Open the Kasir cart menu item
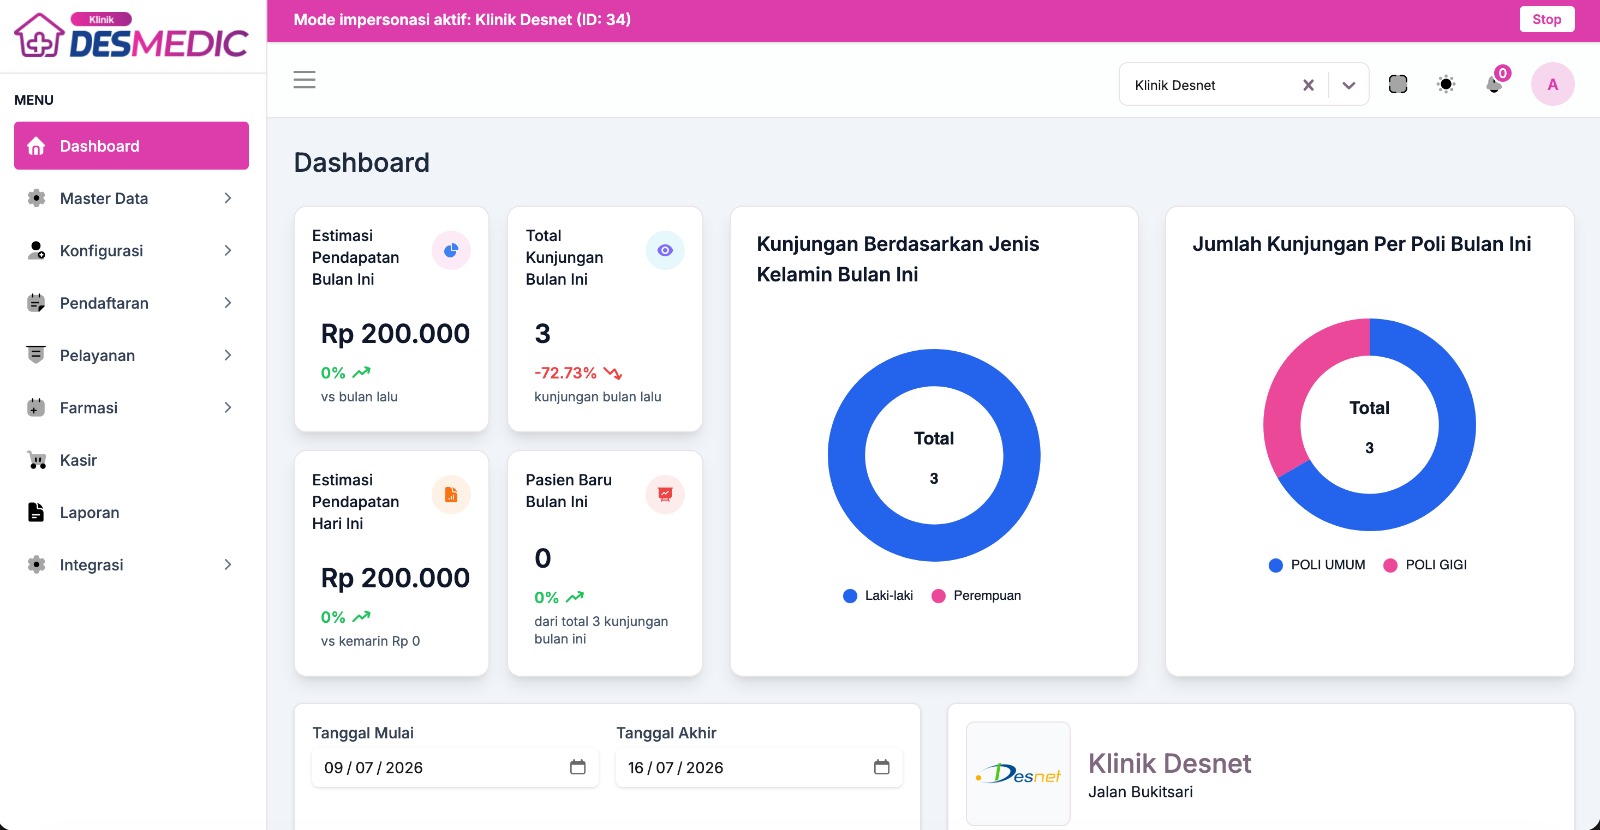Image resolution: width=1600 pixels, height=830 pixels. [x=131, y=460]
